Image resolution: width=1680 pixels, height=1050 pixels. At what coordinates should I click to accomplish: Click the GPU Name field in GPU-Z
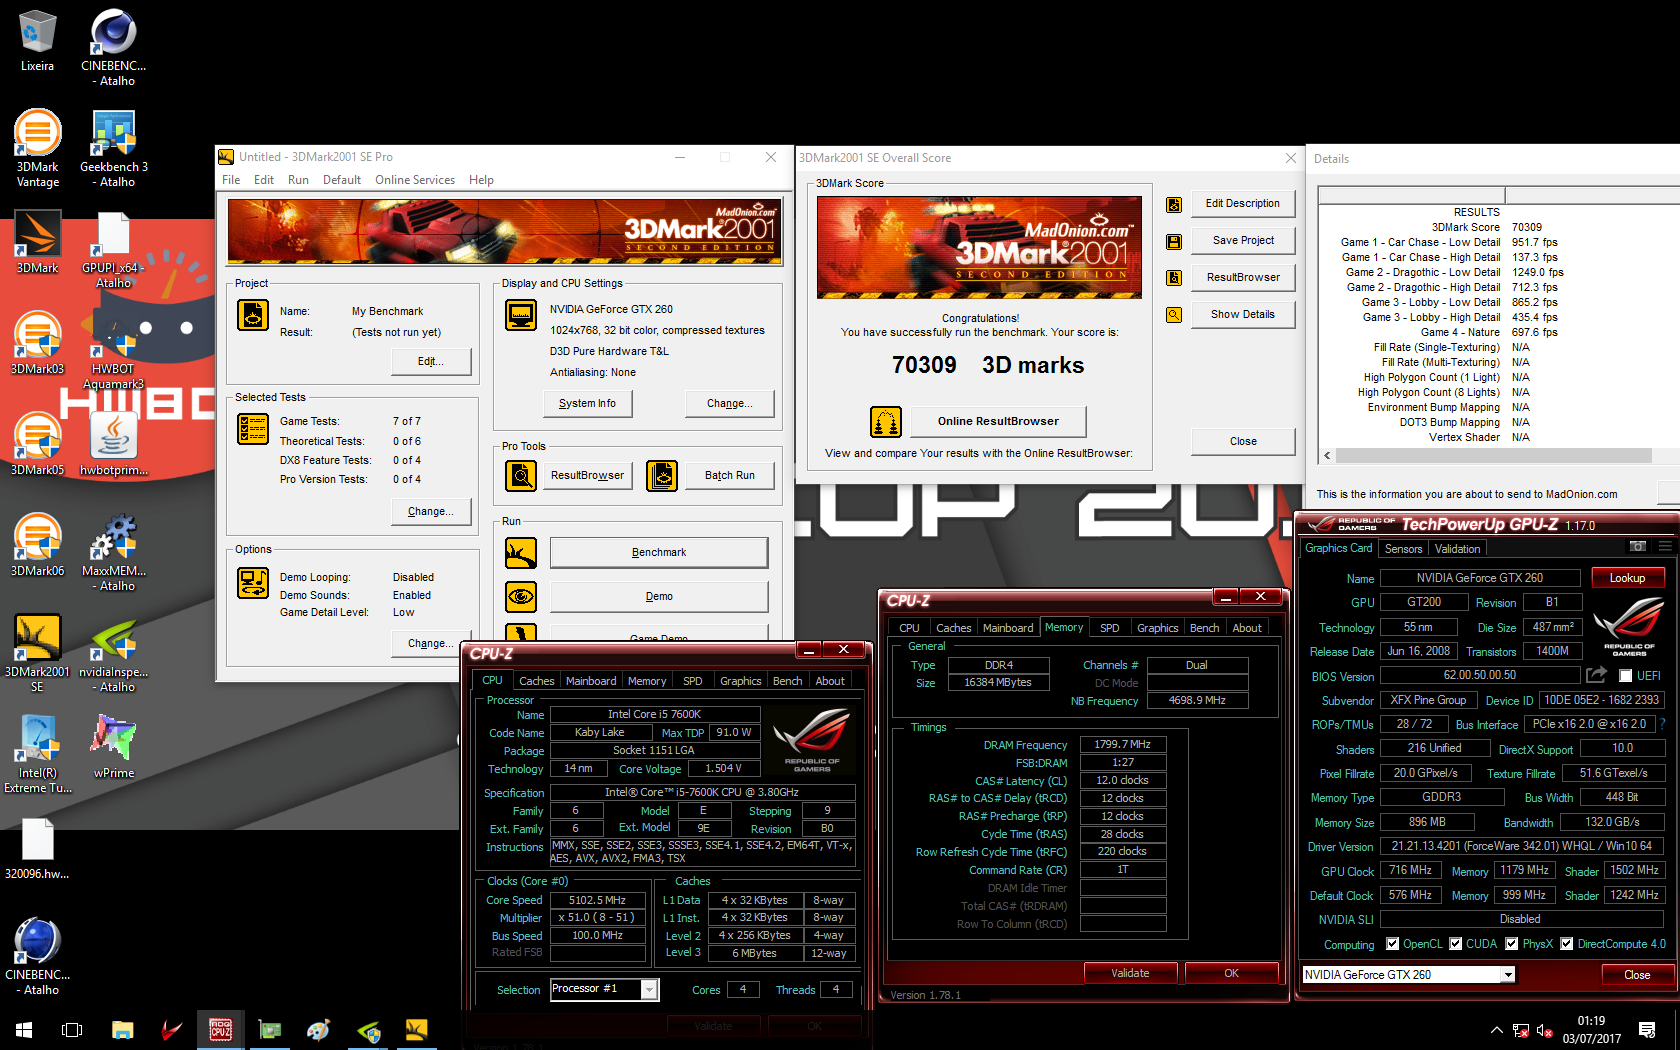(1480, 578)
